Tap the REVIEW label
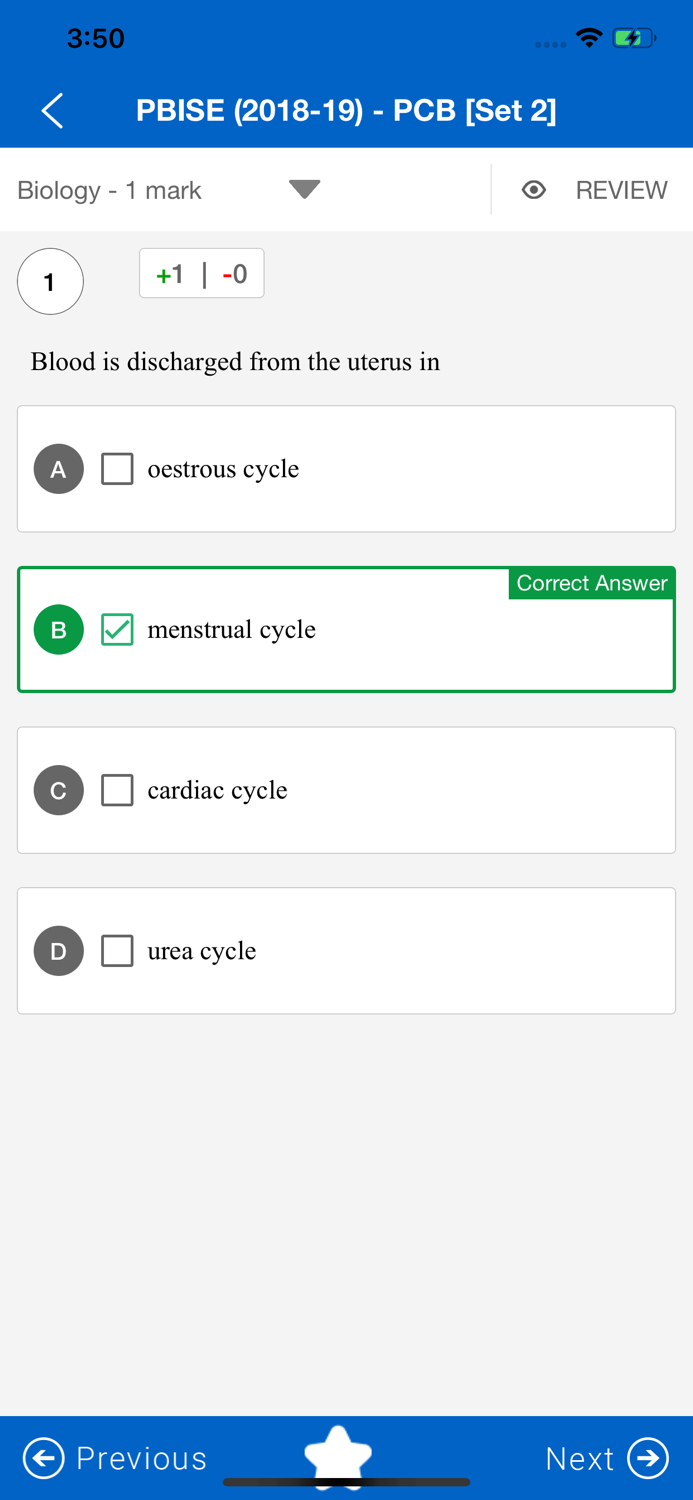Screen dimensions: 693x1500 click(621, 190)
